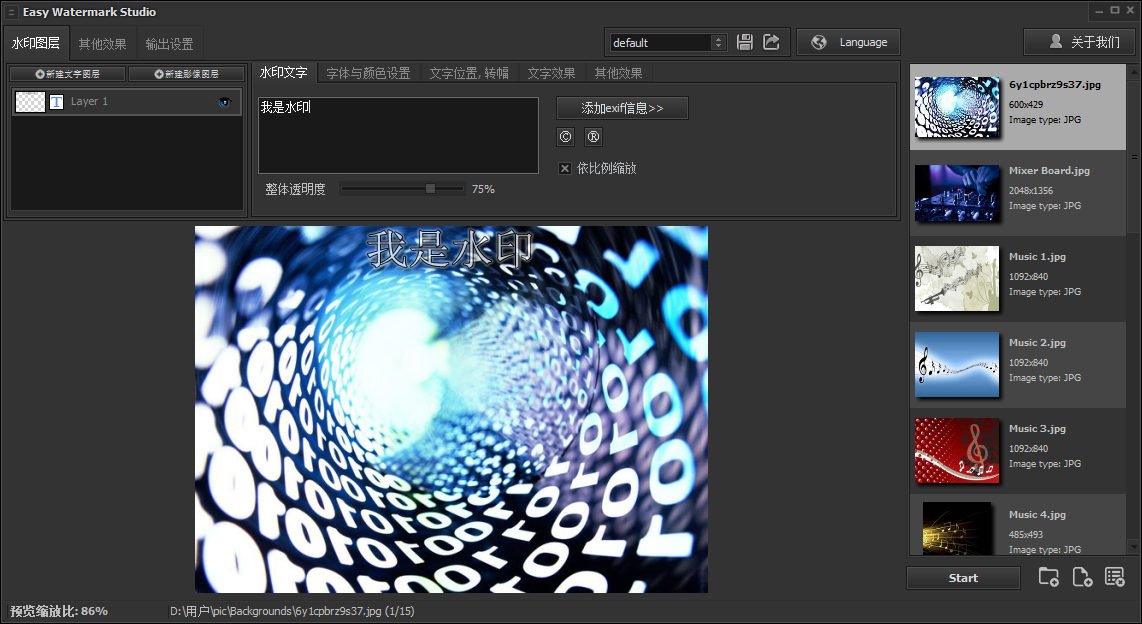The image size is (1142, 624).
Task: Insert the registered ® symbol
Action: click(593, 136)
